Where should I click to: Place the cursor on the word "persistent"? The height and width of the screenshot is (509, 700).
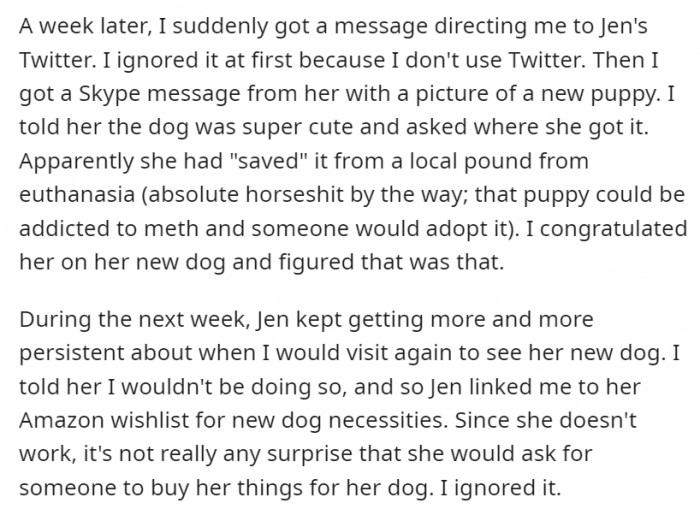pyautogui.click(x=72, y=353)
